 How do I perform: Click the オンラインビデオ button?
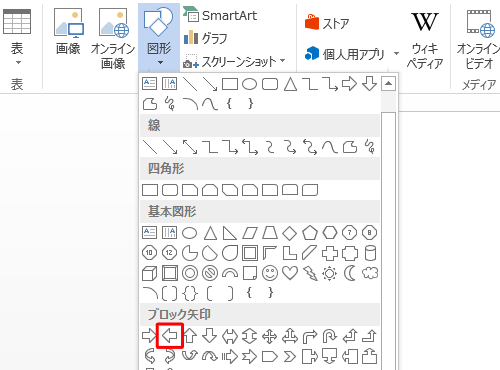pyautogui.click(x=479, y=40)
